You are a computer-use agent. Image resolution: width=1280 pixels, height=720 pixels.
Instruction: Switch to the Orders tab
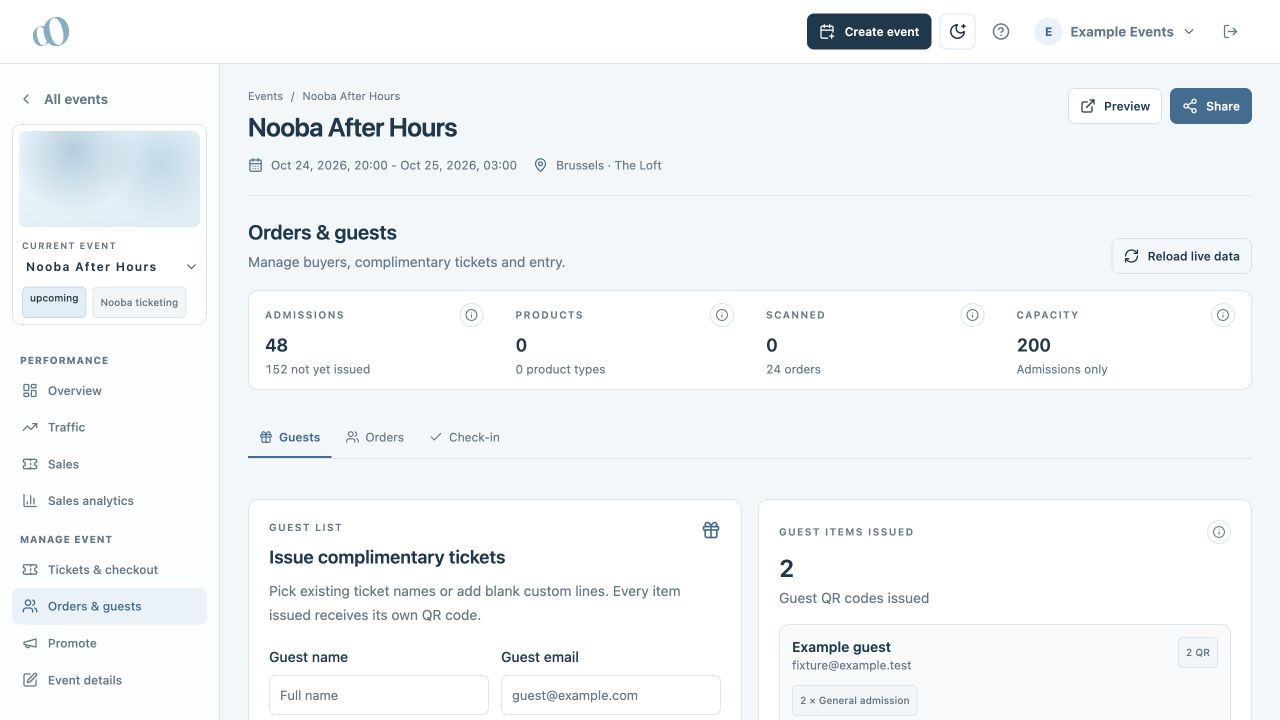pyautogui.click(x=375, y=437)
